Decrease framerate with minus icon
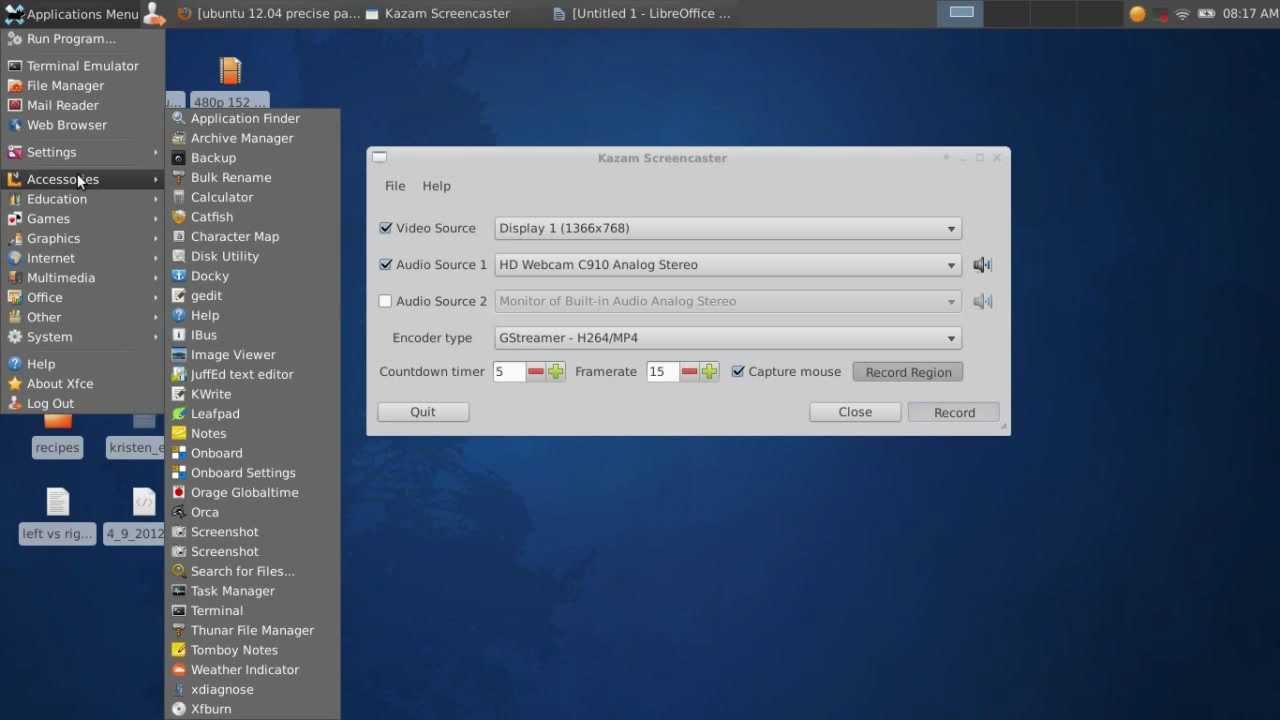The height and width of the screenshot is (720, 1280). (x=689, y=372)
